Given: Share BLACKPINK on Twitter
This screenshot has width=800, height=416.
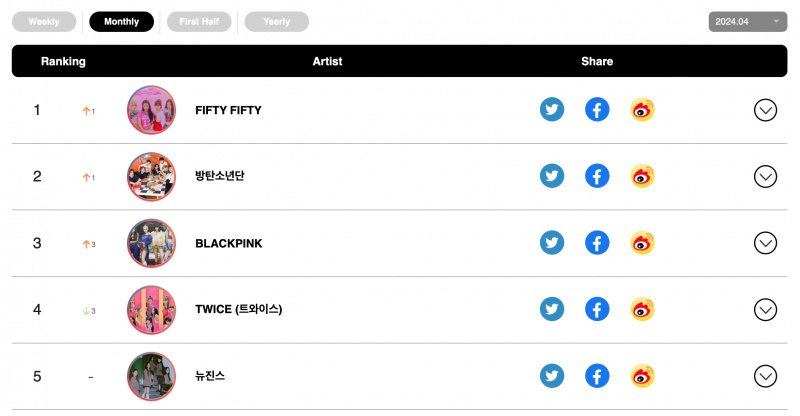Looking at the screenshot, I should point(552,243).
